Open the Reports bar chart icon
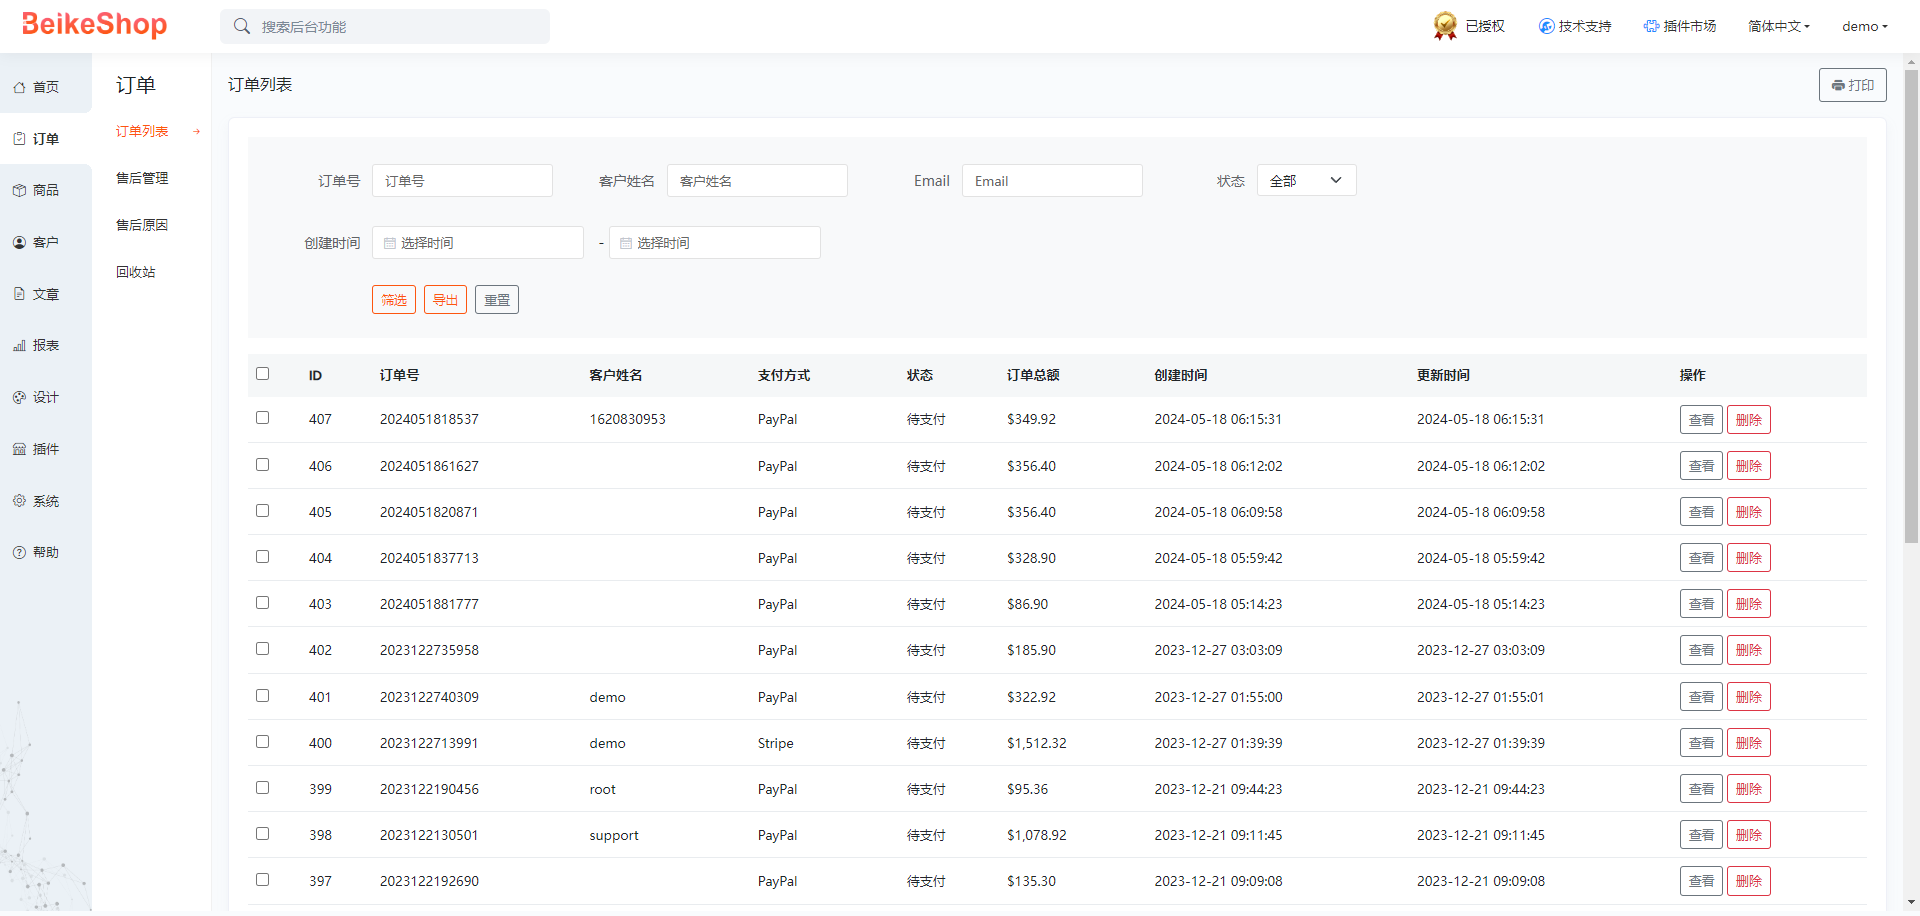The image size is (1920, 916). (19, 346)
